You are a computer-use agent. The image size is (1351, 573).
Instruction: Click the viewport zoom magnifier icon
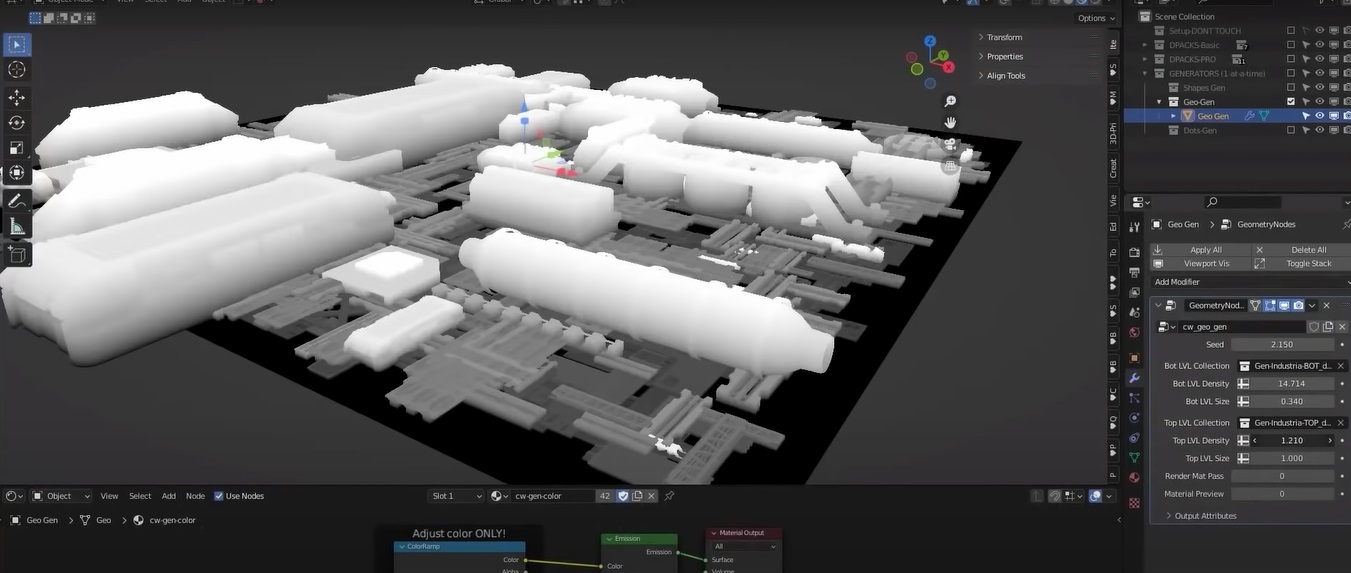[950, 102]
